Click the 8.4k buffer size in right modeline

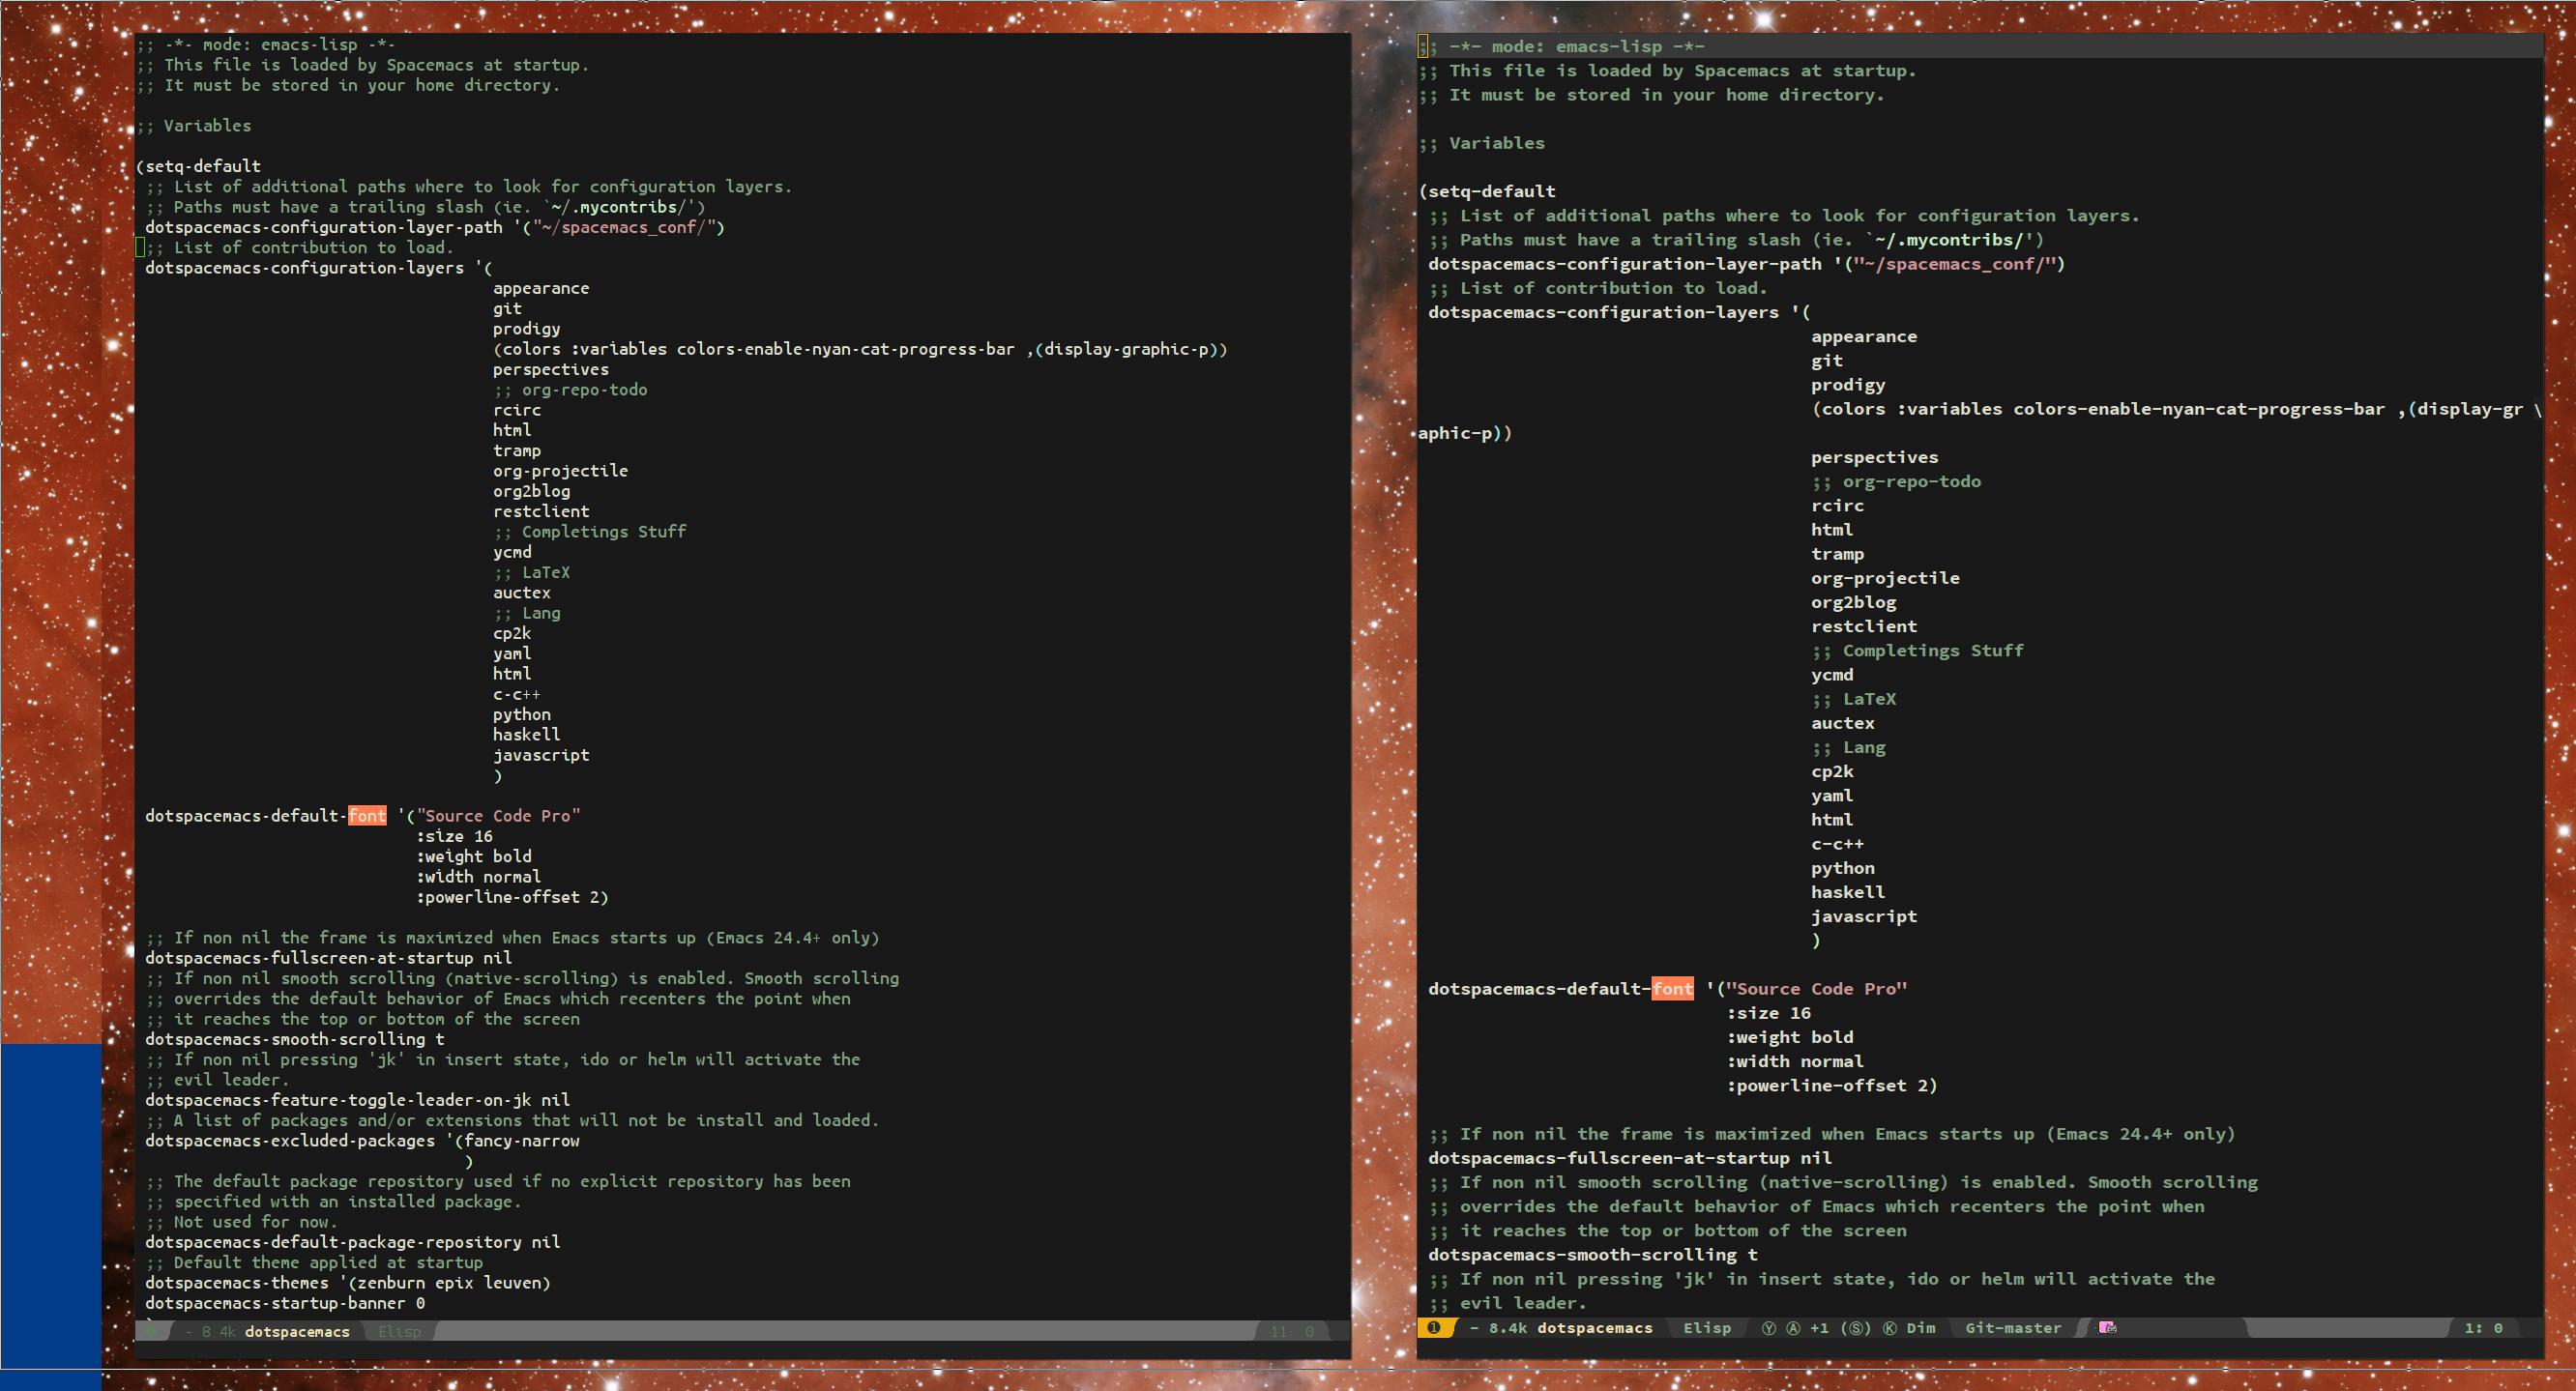(1508, 1328)
